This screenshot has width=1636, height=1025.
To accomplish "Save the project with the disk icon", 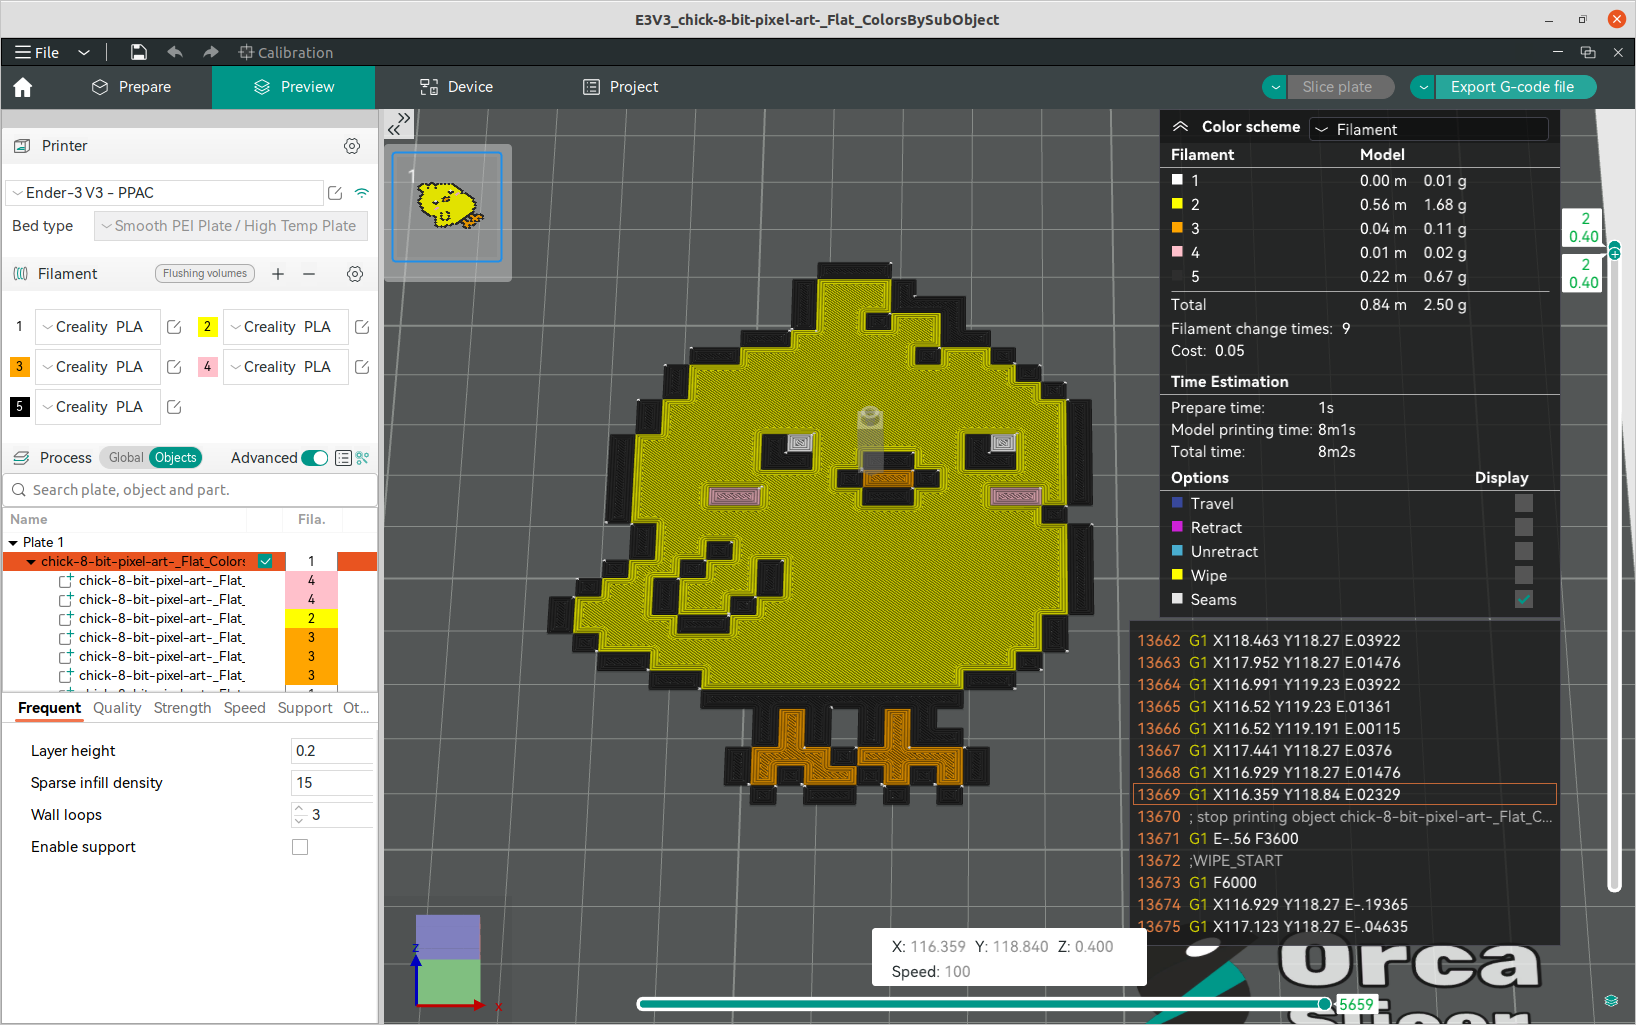I will point(139,52).
